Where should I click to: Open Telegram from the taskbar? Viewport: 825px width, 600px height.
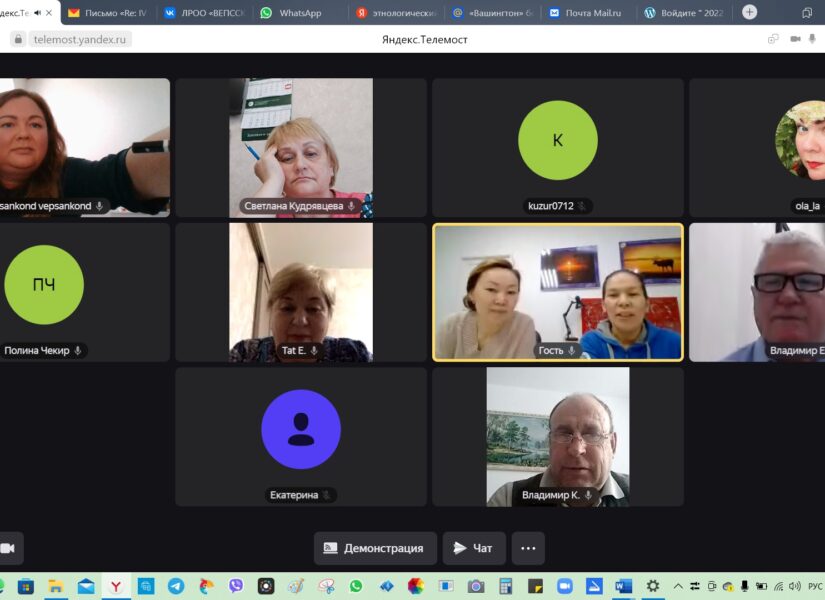pos(176,586)
